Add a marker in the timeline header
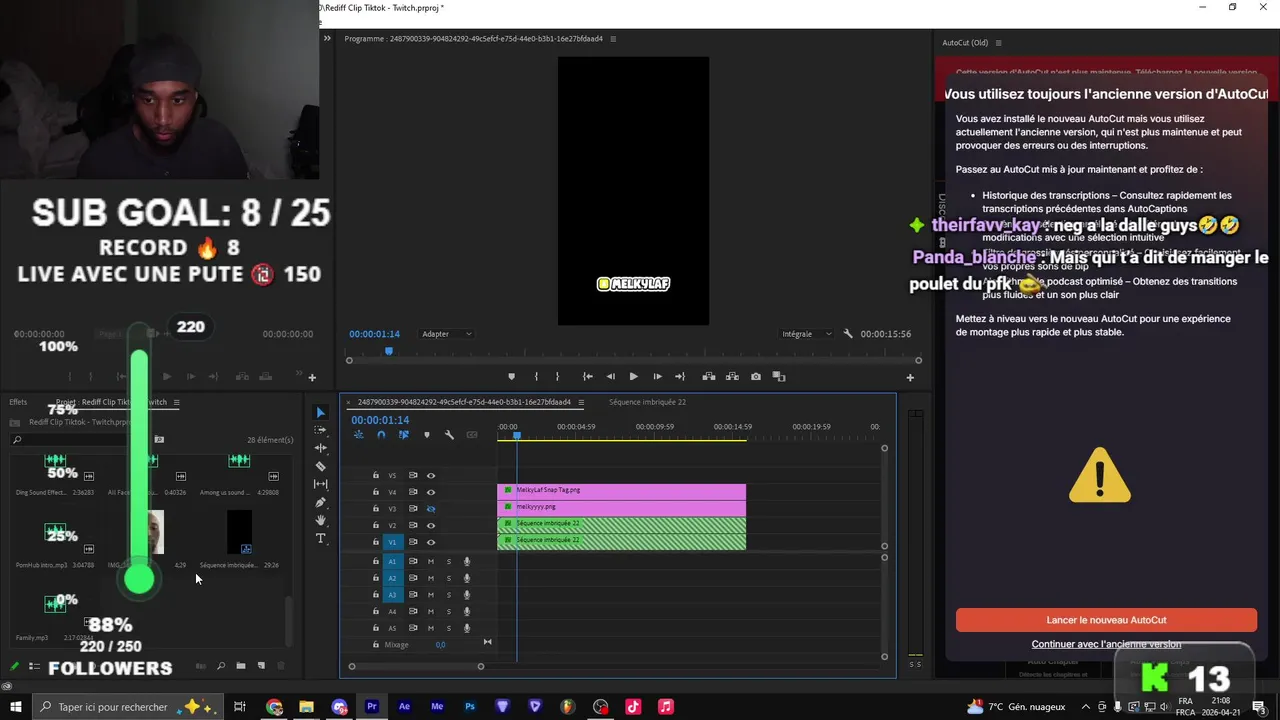This screenshot has height=720, width=1280. (x=426, y=435)
